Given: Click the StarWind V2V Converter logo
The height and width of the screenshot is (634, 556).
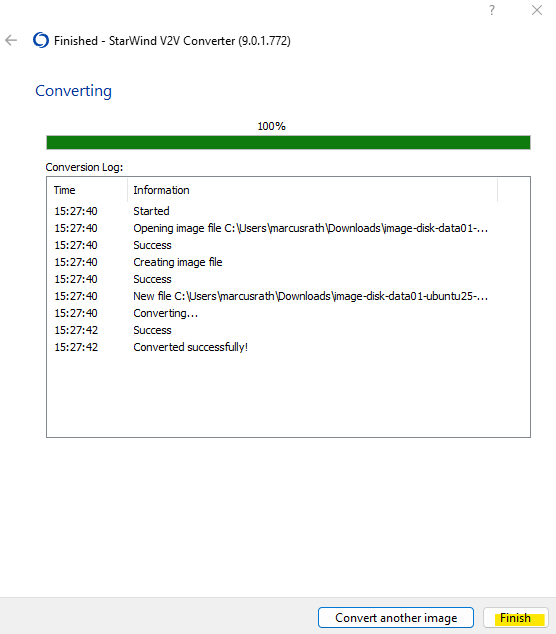Looking at the screenshot, I should (41, 40).
